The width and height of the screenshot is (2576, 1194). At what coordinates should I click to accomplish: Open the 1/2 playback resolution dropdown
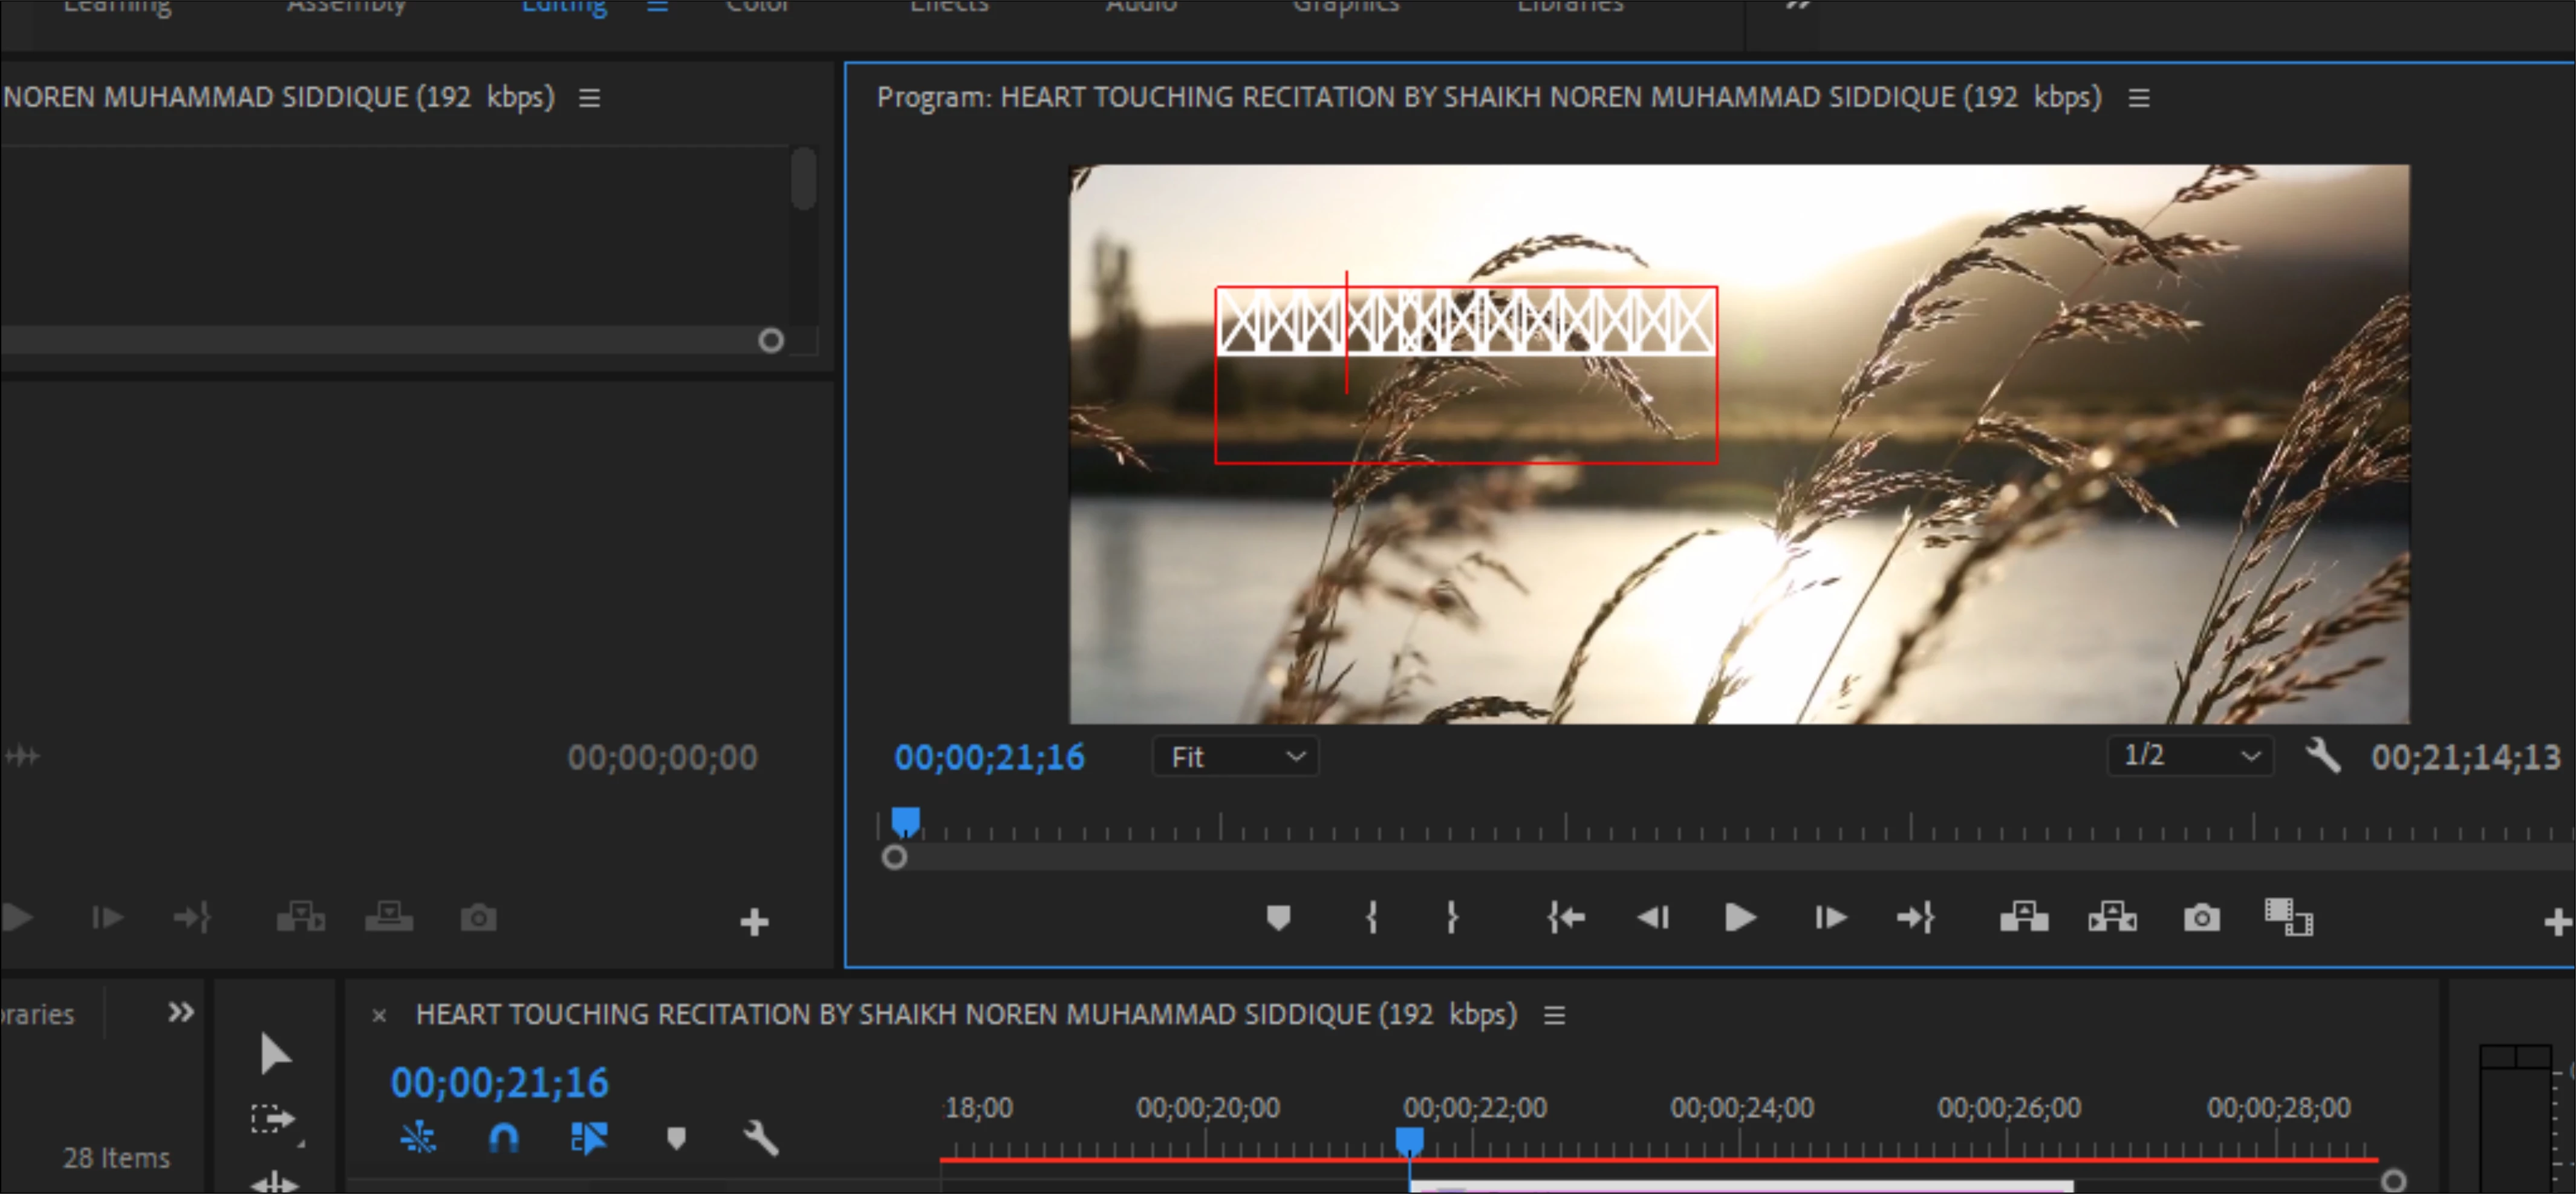tap(2190, 755)
